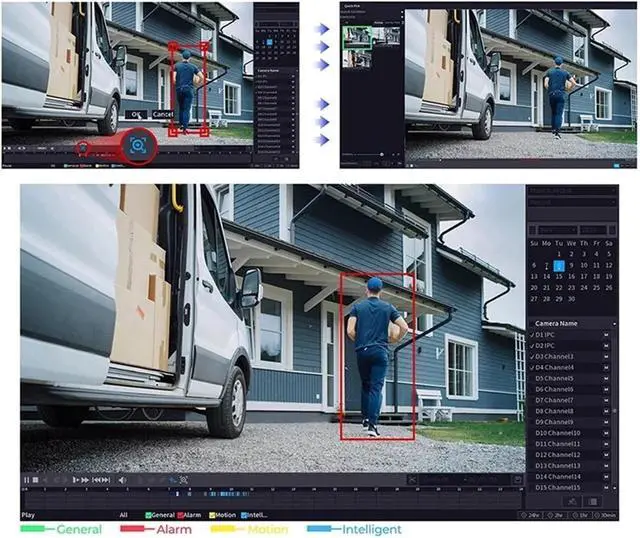Screen dimensions: 640x538
Task: Pick day 22 in the calendar
Action: 559,288
